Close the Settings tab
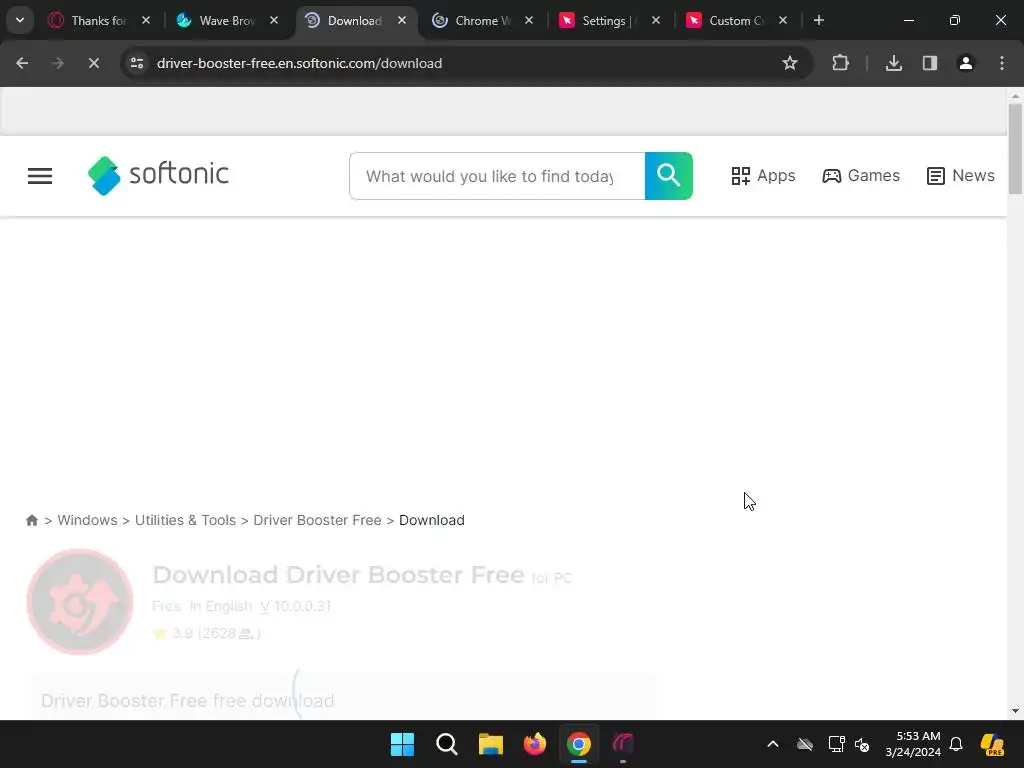This screenshot has height=768, width=1024. [656, 20]
